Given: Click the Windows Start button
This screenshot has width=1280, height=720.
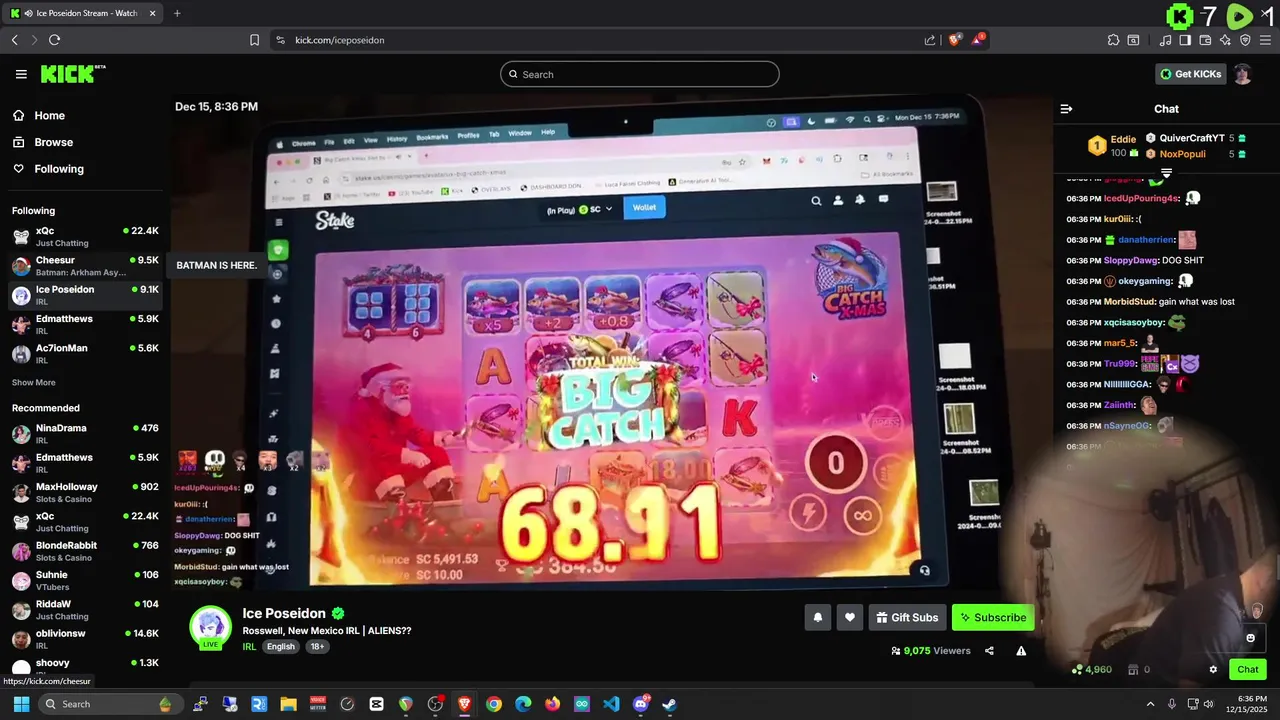Looking at the screenshot, I should pos(21,704).
